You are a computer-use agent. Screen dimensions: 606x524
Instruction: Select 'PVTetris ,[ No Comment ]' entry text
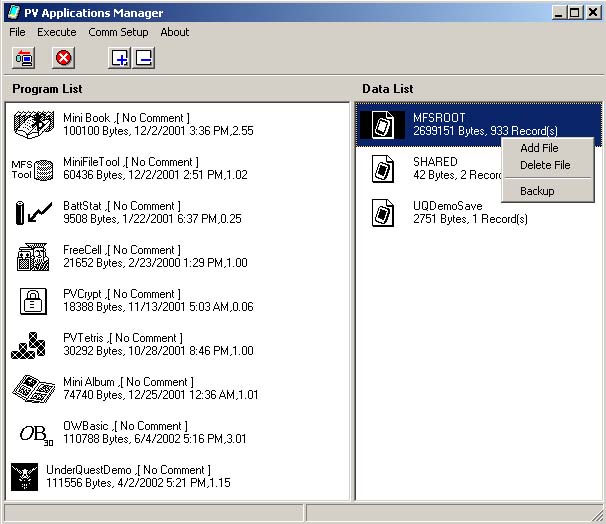point(123,338)
